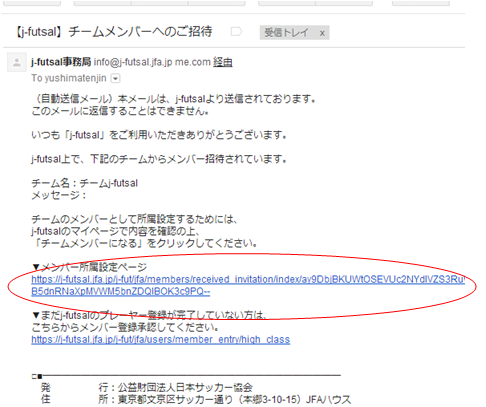
Task: Click the 住所 JFAハウス address line
Action: point(196,399)
